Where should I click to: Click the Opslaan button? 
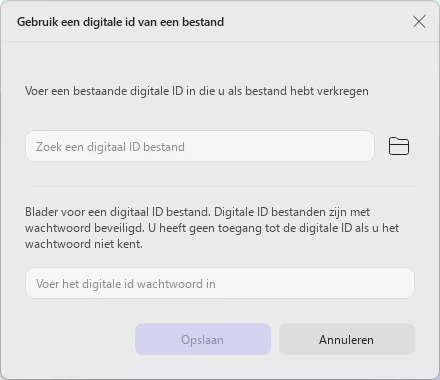(203, 339)
